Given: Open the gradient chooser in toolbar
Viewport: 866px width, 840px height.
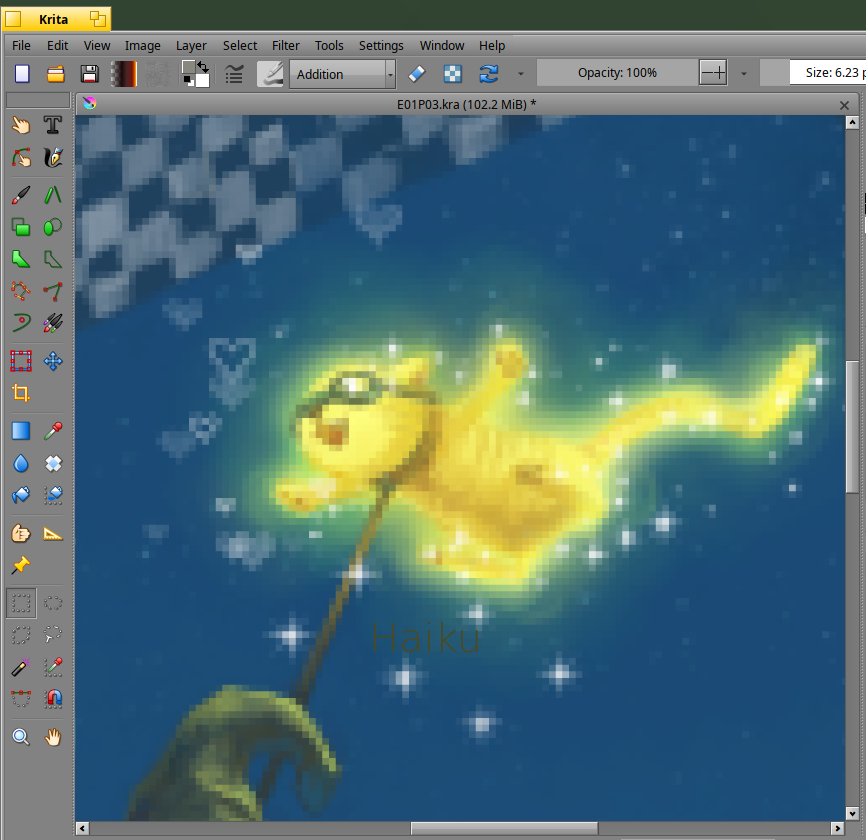Looking at the screenshot, I should [124, 73].
